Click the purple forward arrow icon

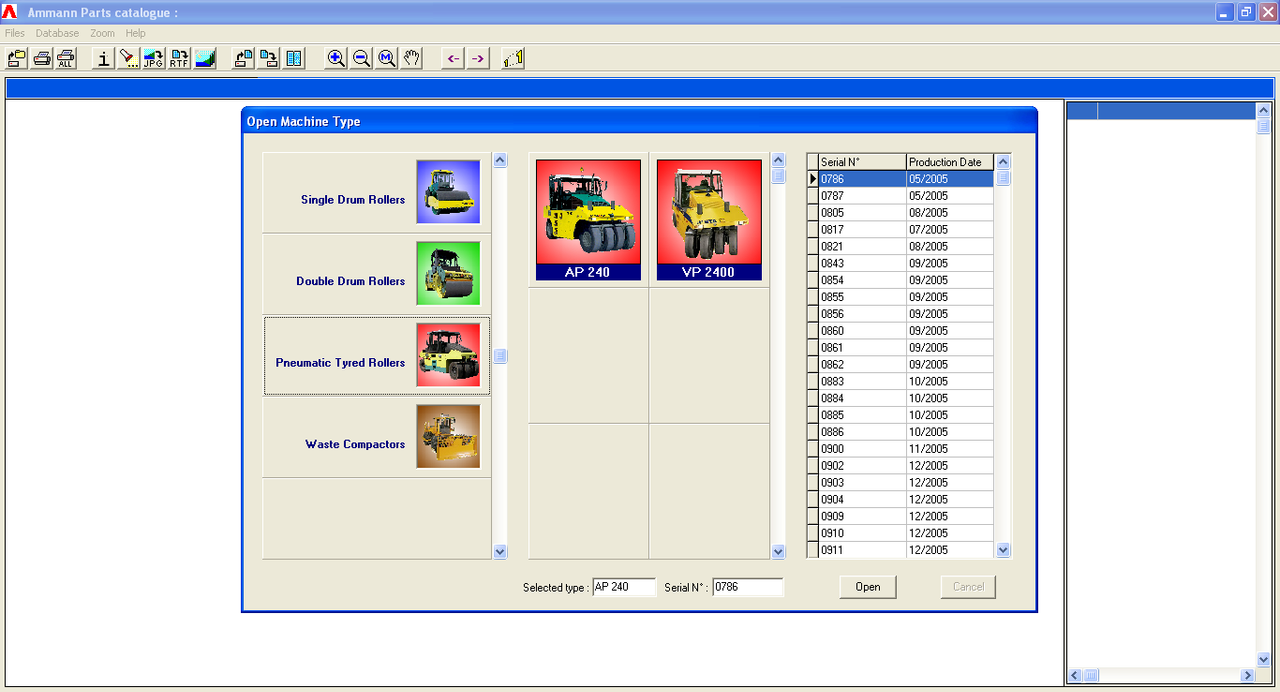[x=477, y=58]
